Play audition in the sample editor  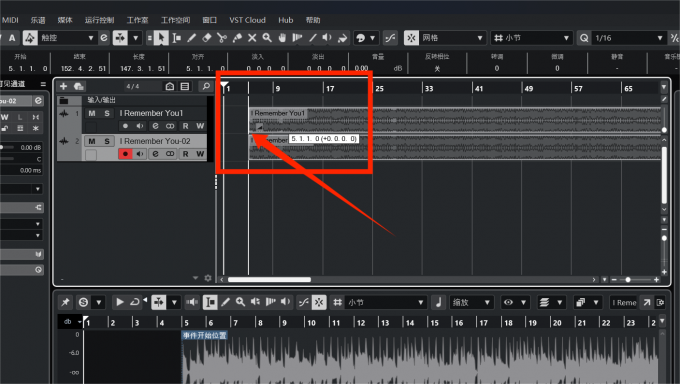point(120,302)
